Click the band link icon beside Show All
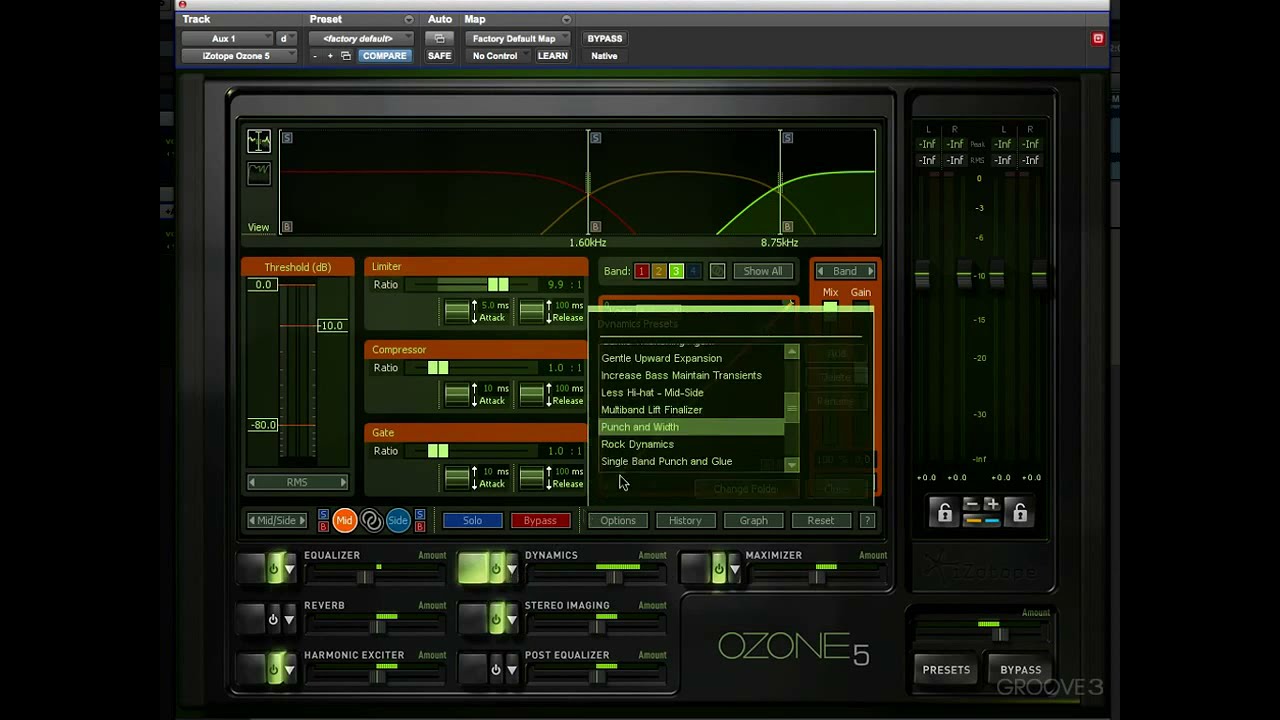This screenshot has width=1280, height=720. [x=717, y=271]
